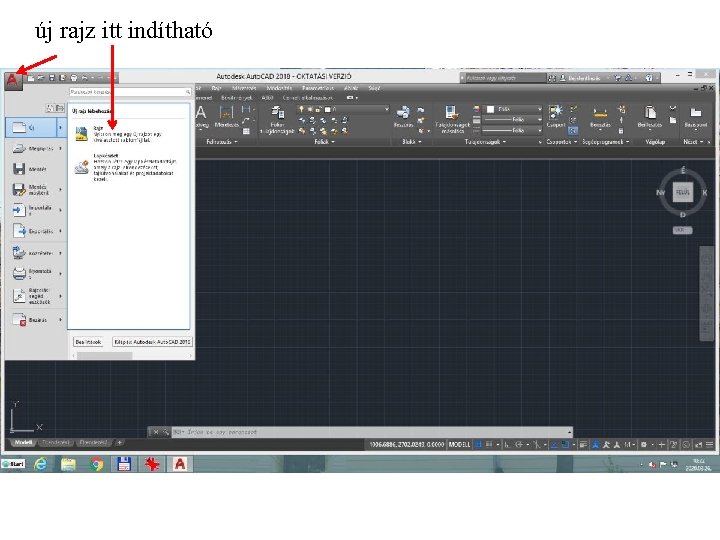Click the Beszúrás block insert tool

point(403,117)
